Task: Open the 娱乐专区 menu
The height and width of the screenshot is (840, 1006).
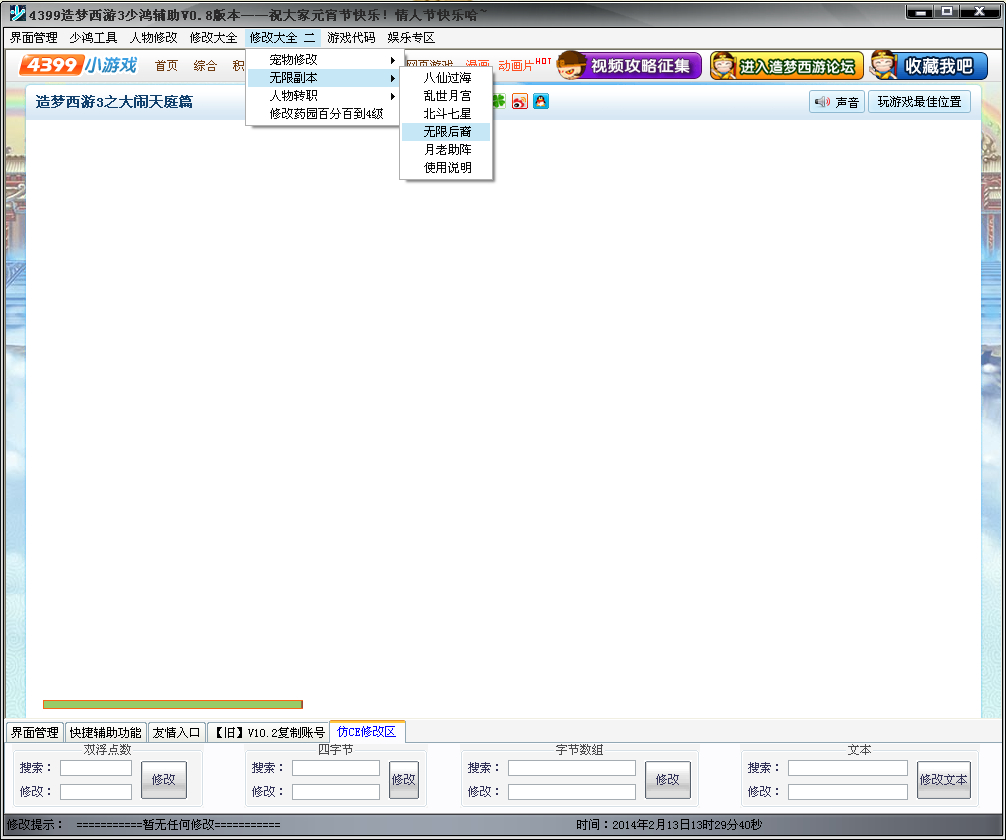Action: [411, 38]
